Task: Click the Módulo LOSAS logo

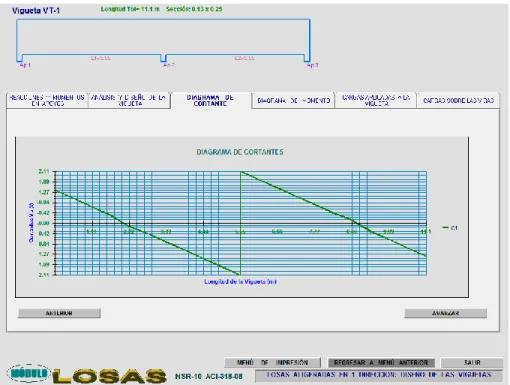Action: point(87,375)
